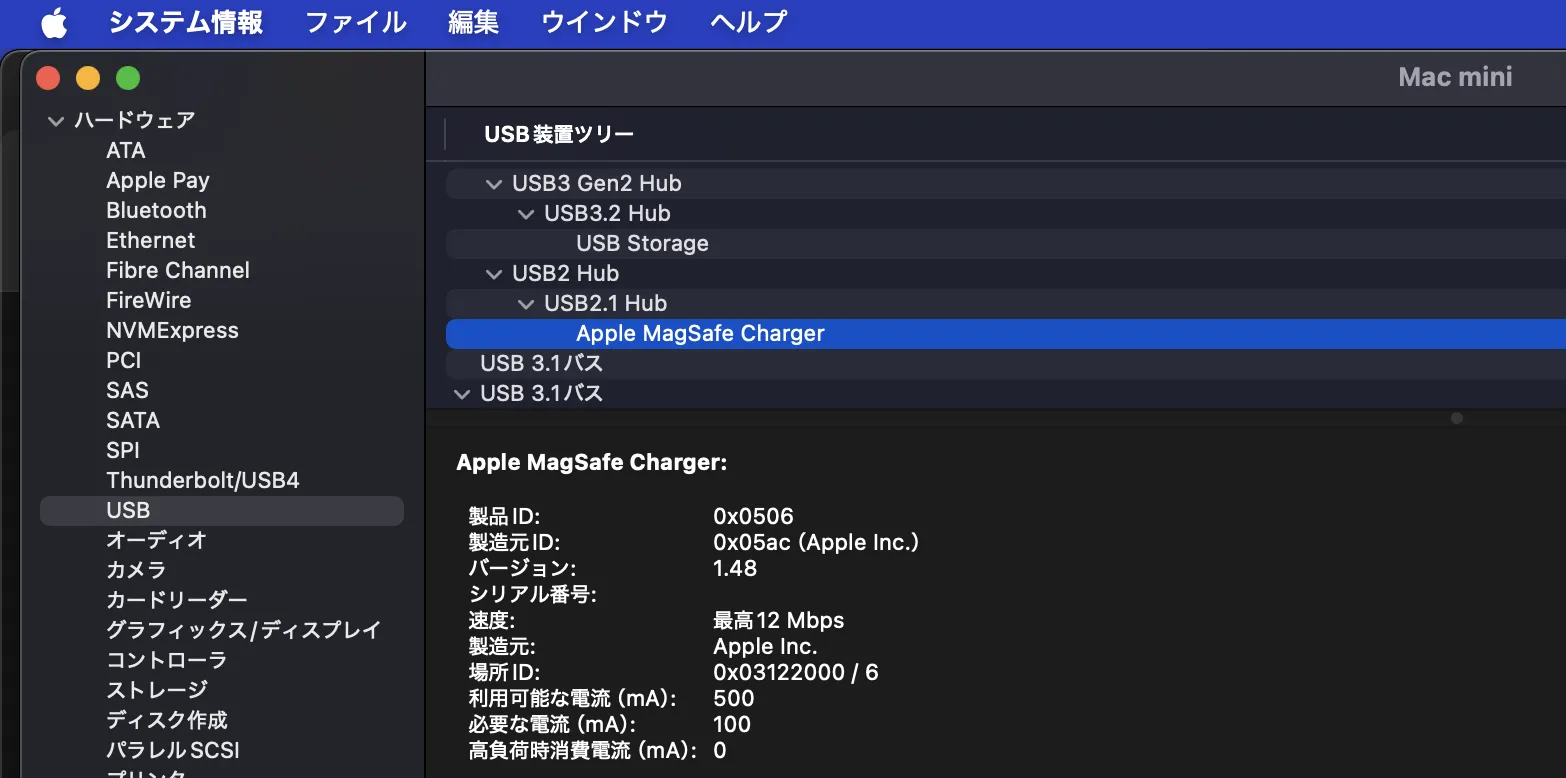Collapse the bottom USB 3.1バス chevron
The width and height of the screenshot is (1566, 778).
pos(461,394)
